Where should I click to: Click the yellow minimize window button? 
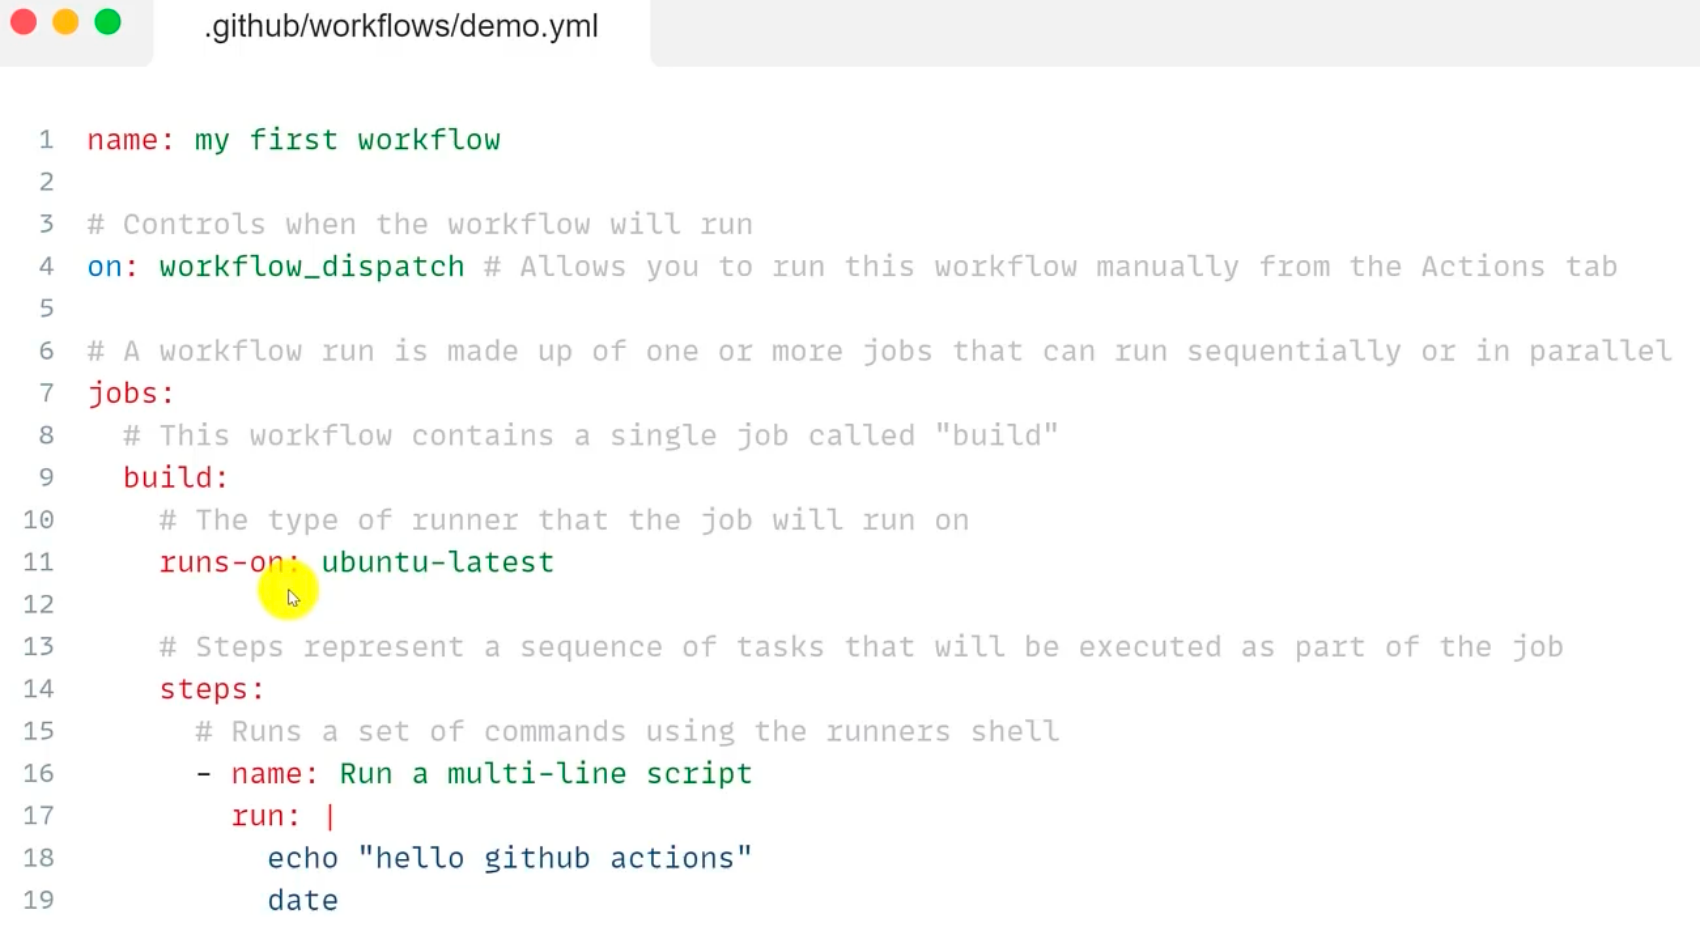point(65,22)
